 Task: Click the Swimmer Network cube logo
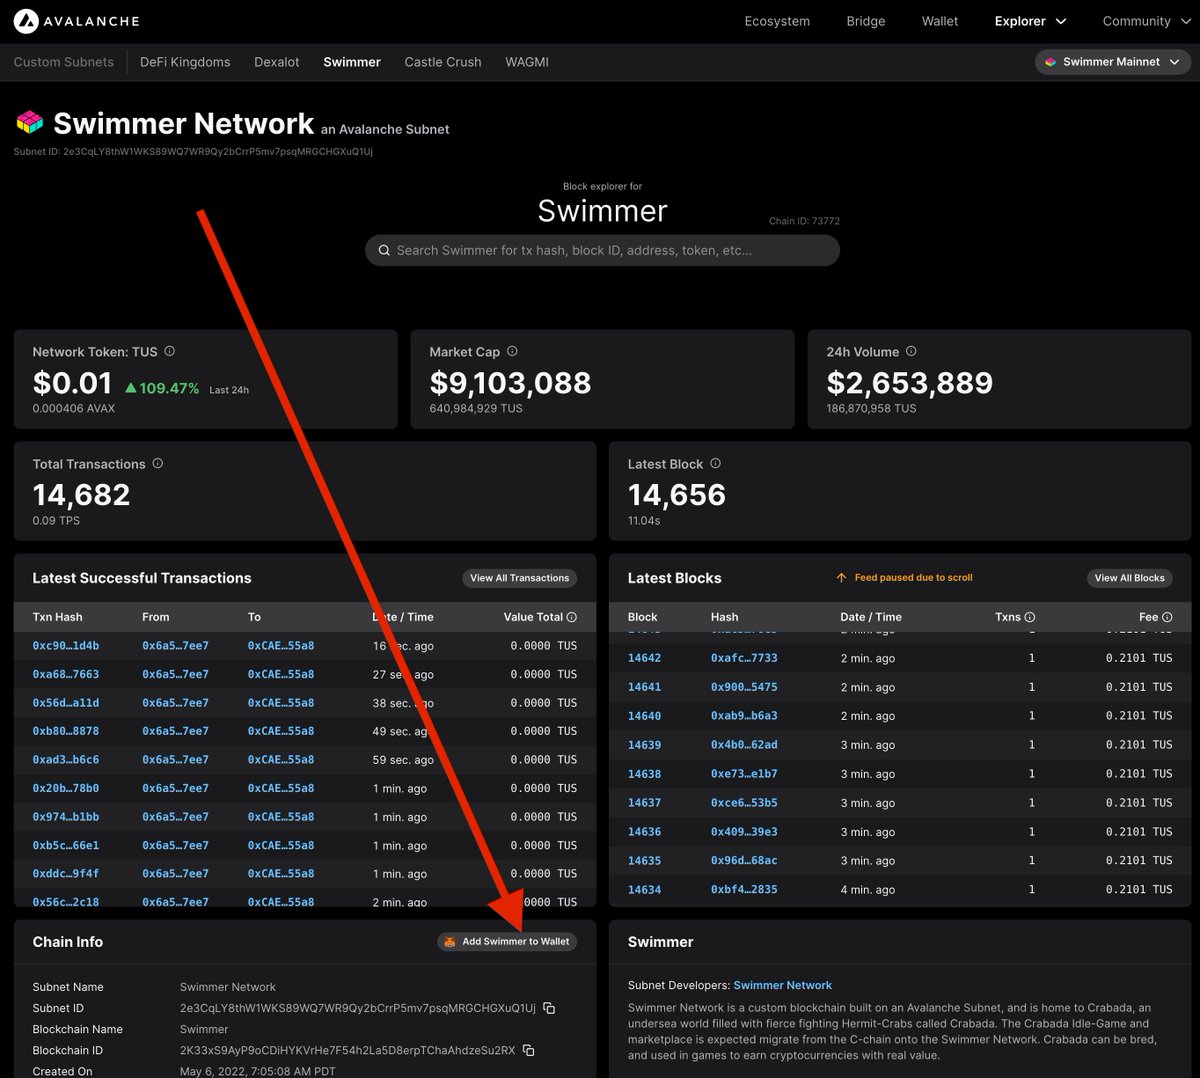[30, 122]
